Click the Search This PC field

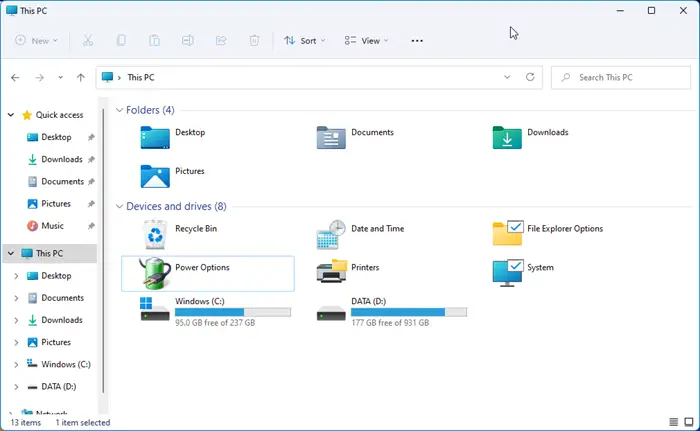pyautogui.click(x=621, y=78)
